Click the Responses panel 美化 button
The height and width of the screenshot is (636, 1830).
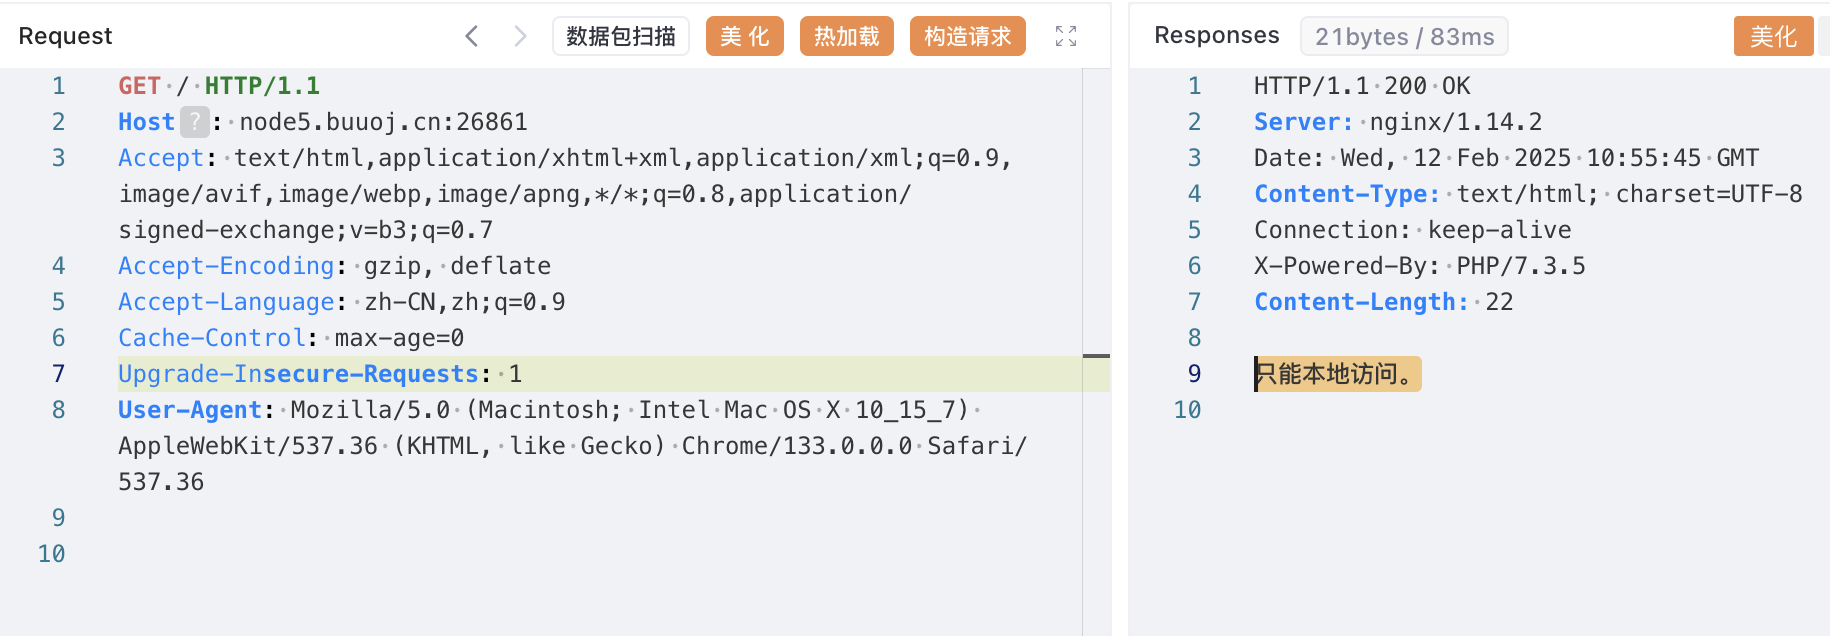coord(1773,37)
